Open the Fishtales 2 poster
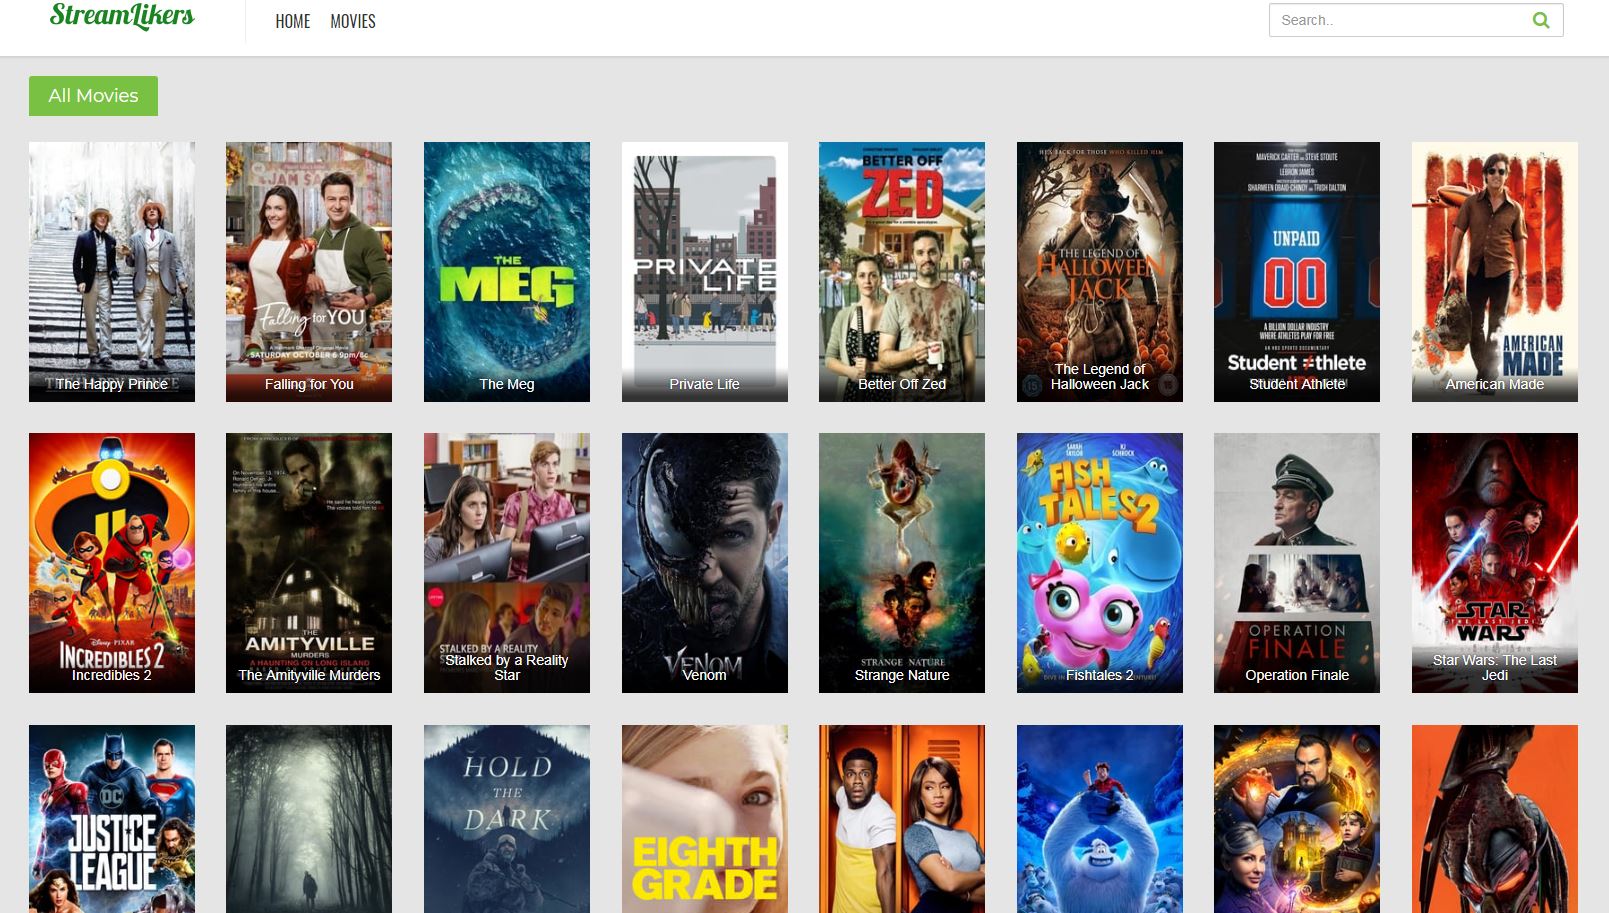 click(1099, 562)
